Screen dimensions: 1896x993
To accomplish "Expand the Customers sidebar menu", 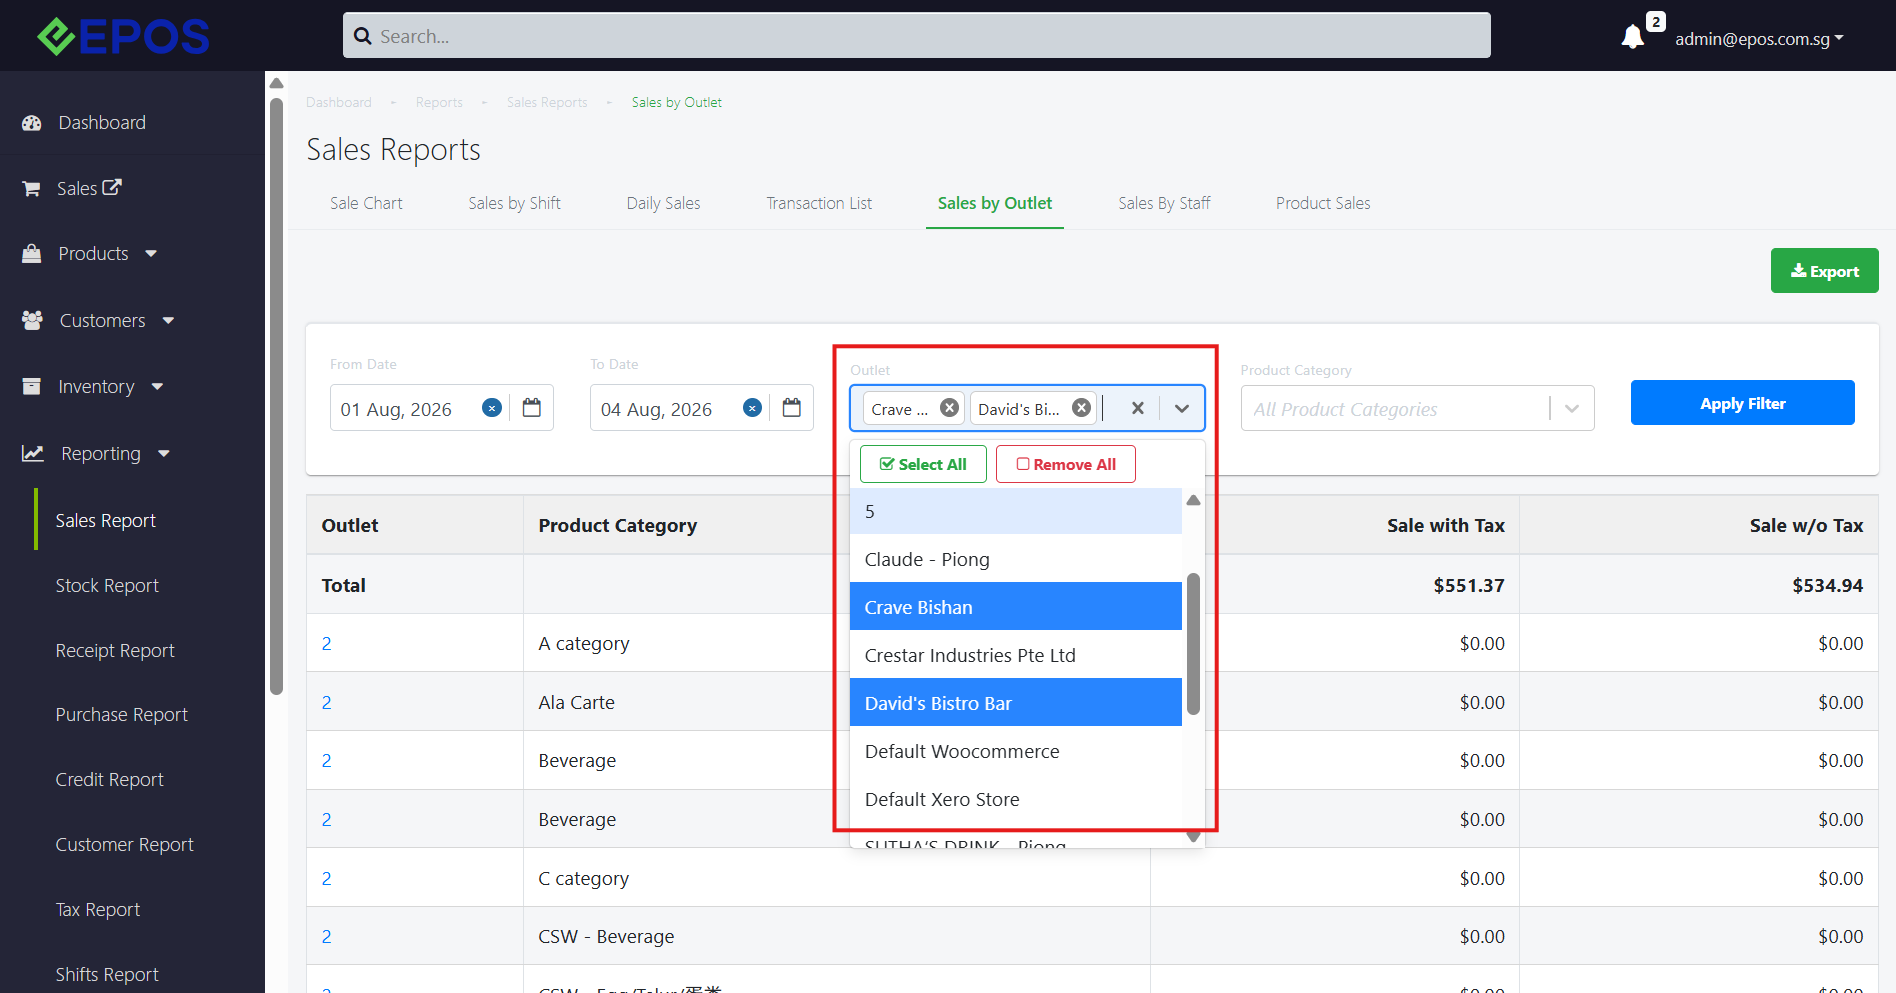I will (x=168, y=321).
